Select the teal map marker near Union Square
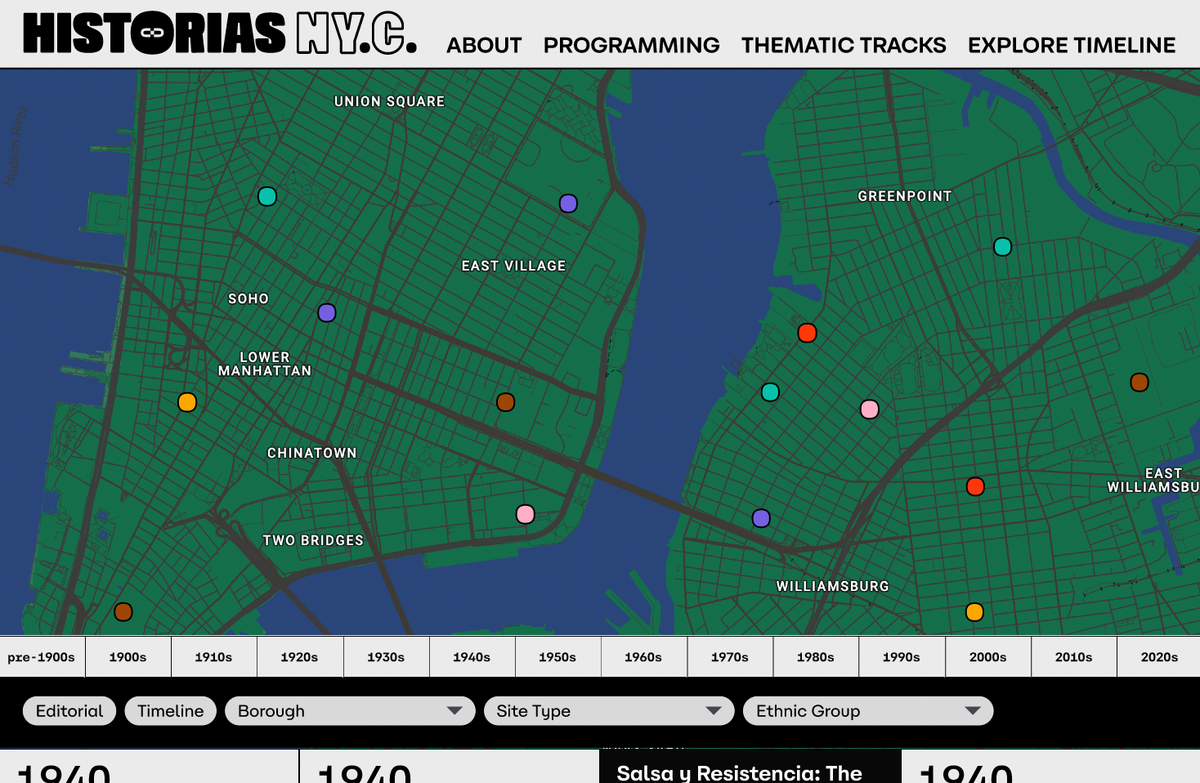 (x=266, y=197)
